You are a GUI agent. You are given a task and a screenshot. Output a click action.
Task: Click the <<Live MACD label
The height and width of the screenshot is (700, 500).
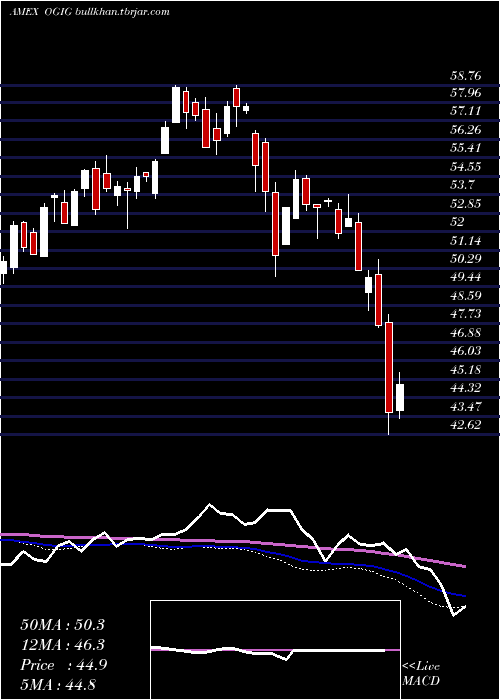pyautogui.click(x=421, y=674)
